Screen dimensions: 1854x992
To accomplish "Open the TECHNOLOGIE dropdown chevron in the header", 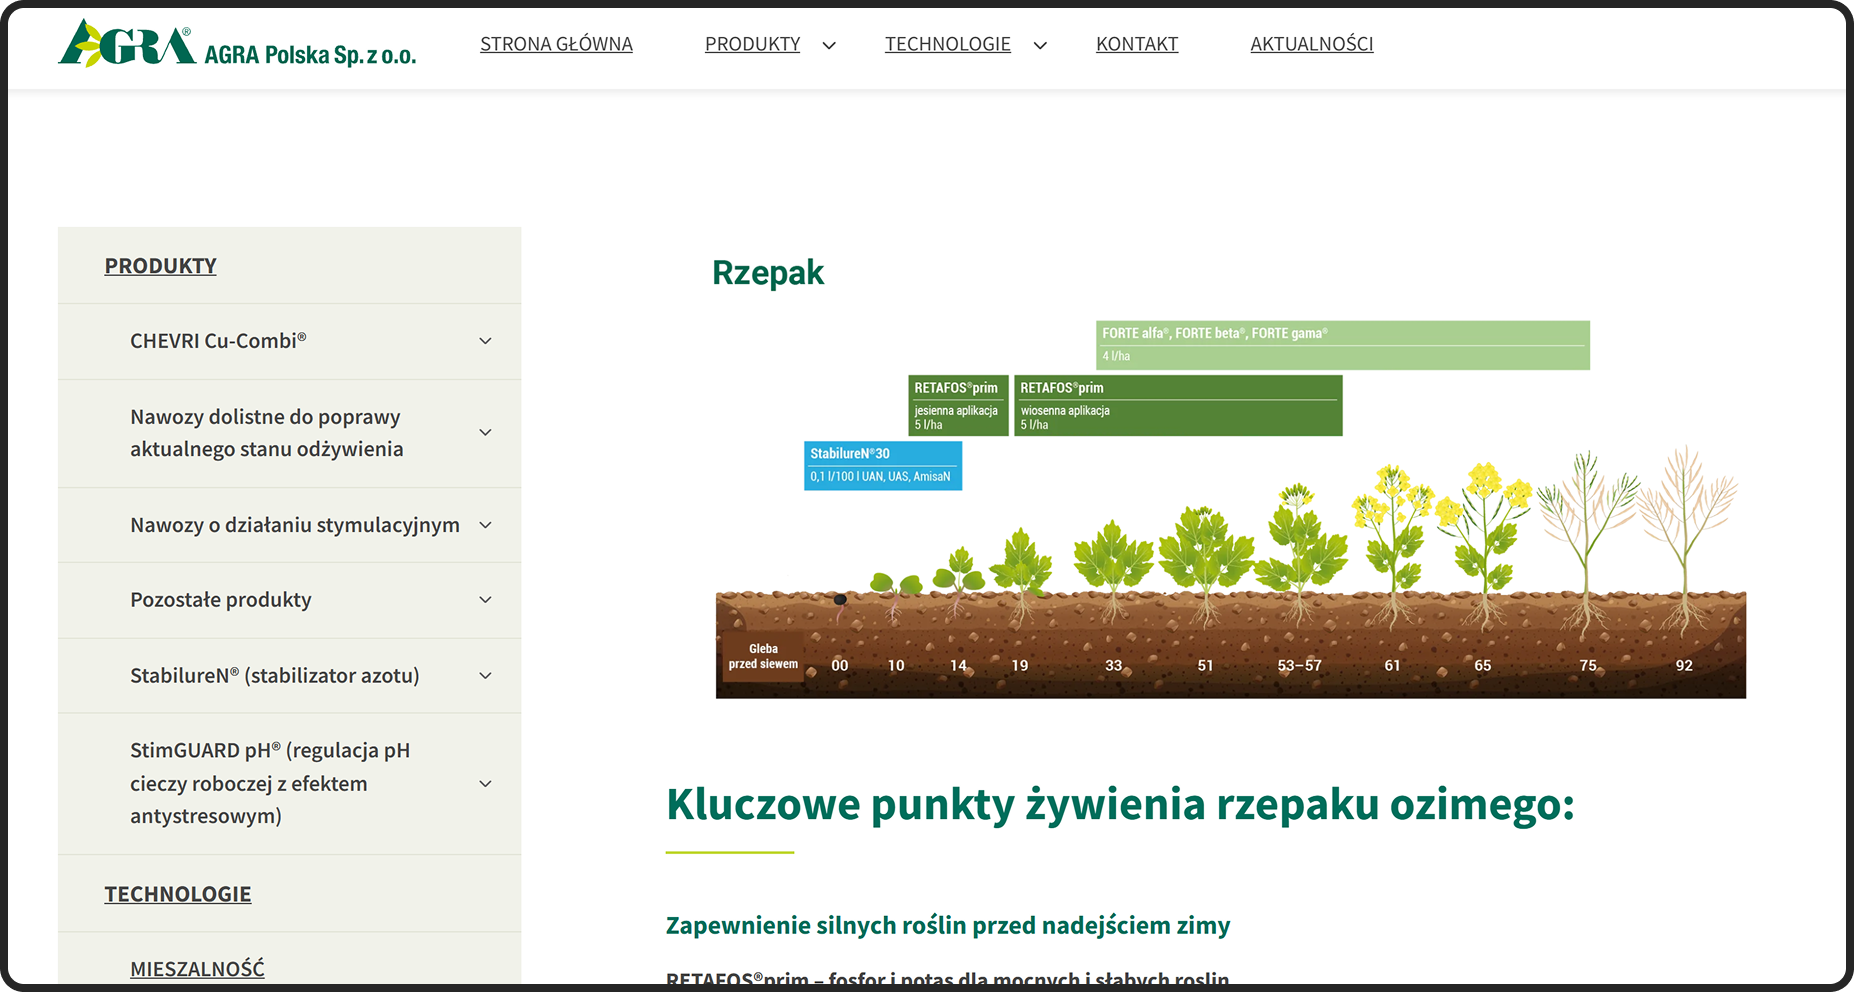I will (1040, 45).
